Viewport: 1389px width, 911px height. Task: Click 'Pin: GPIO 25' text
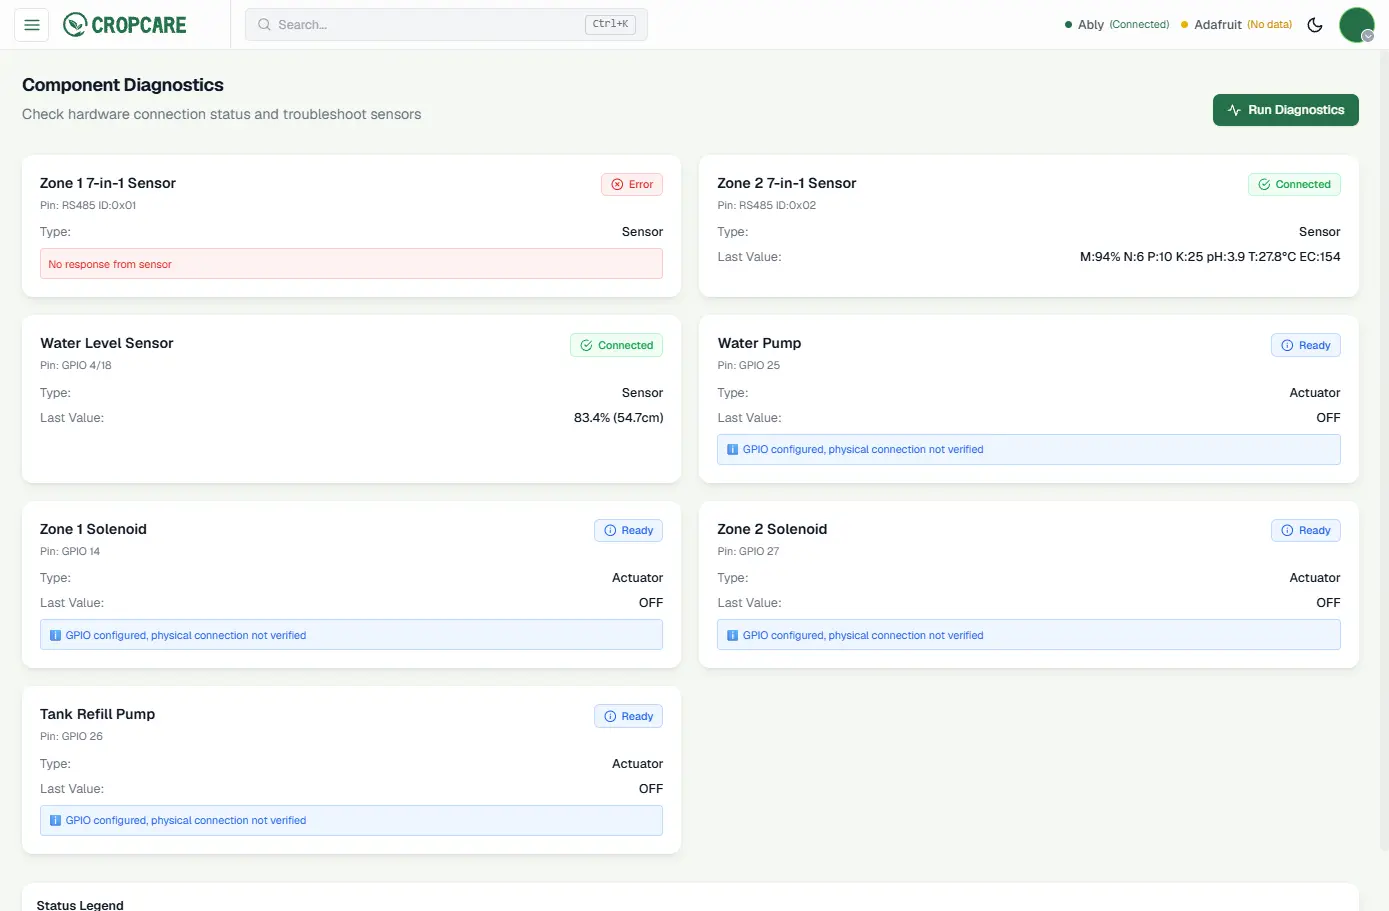(748, 366)
